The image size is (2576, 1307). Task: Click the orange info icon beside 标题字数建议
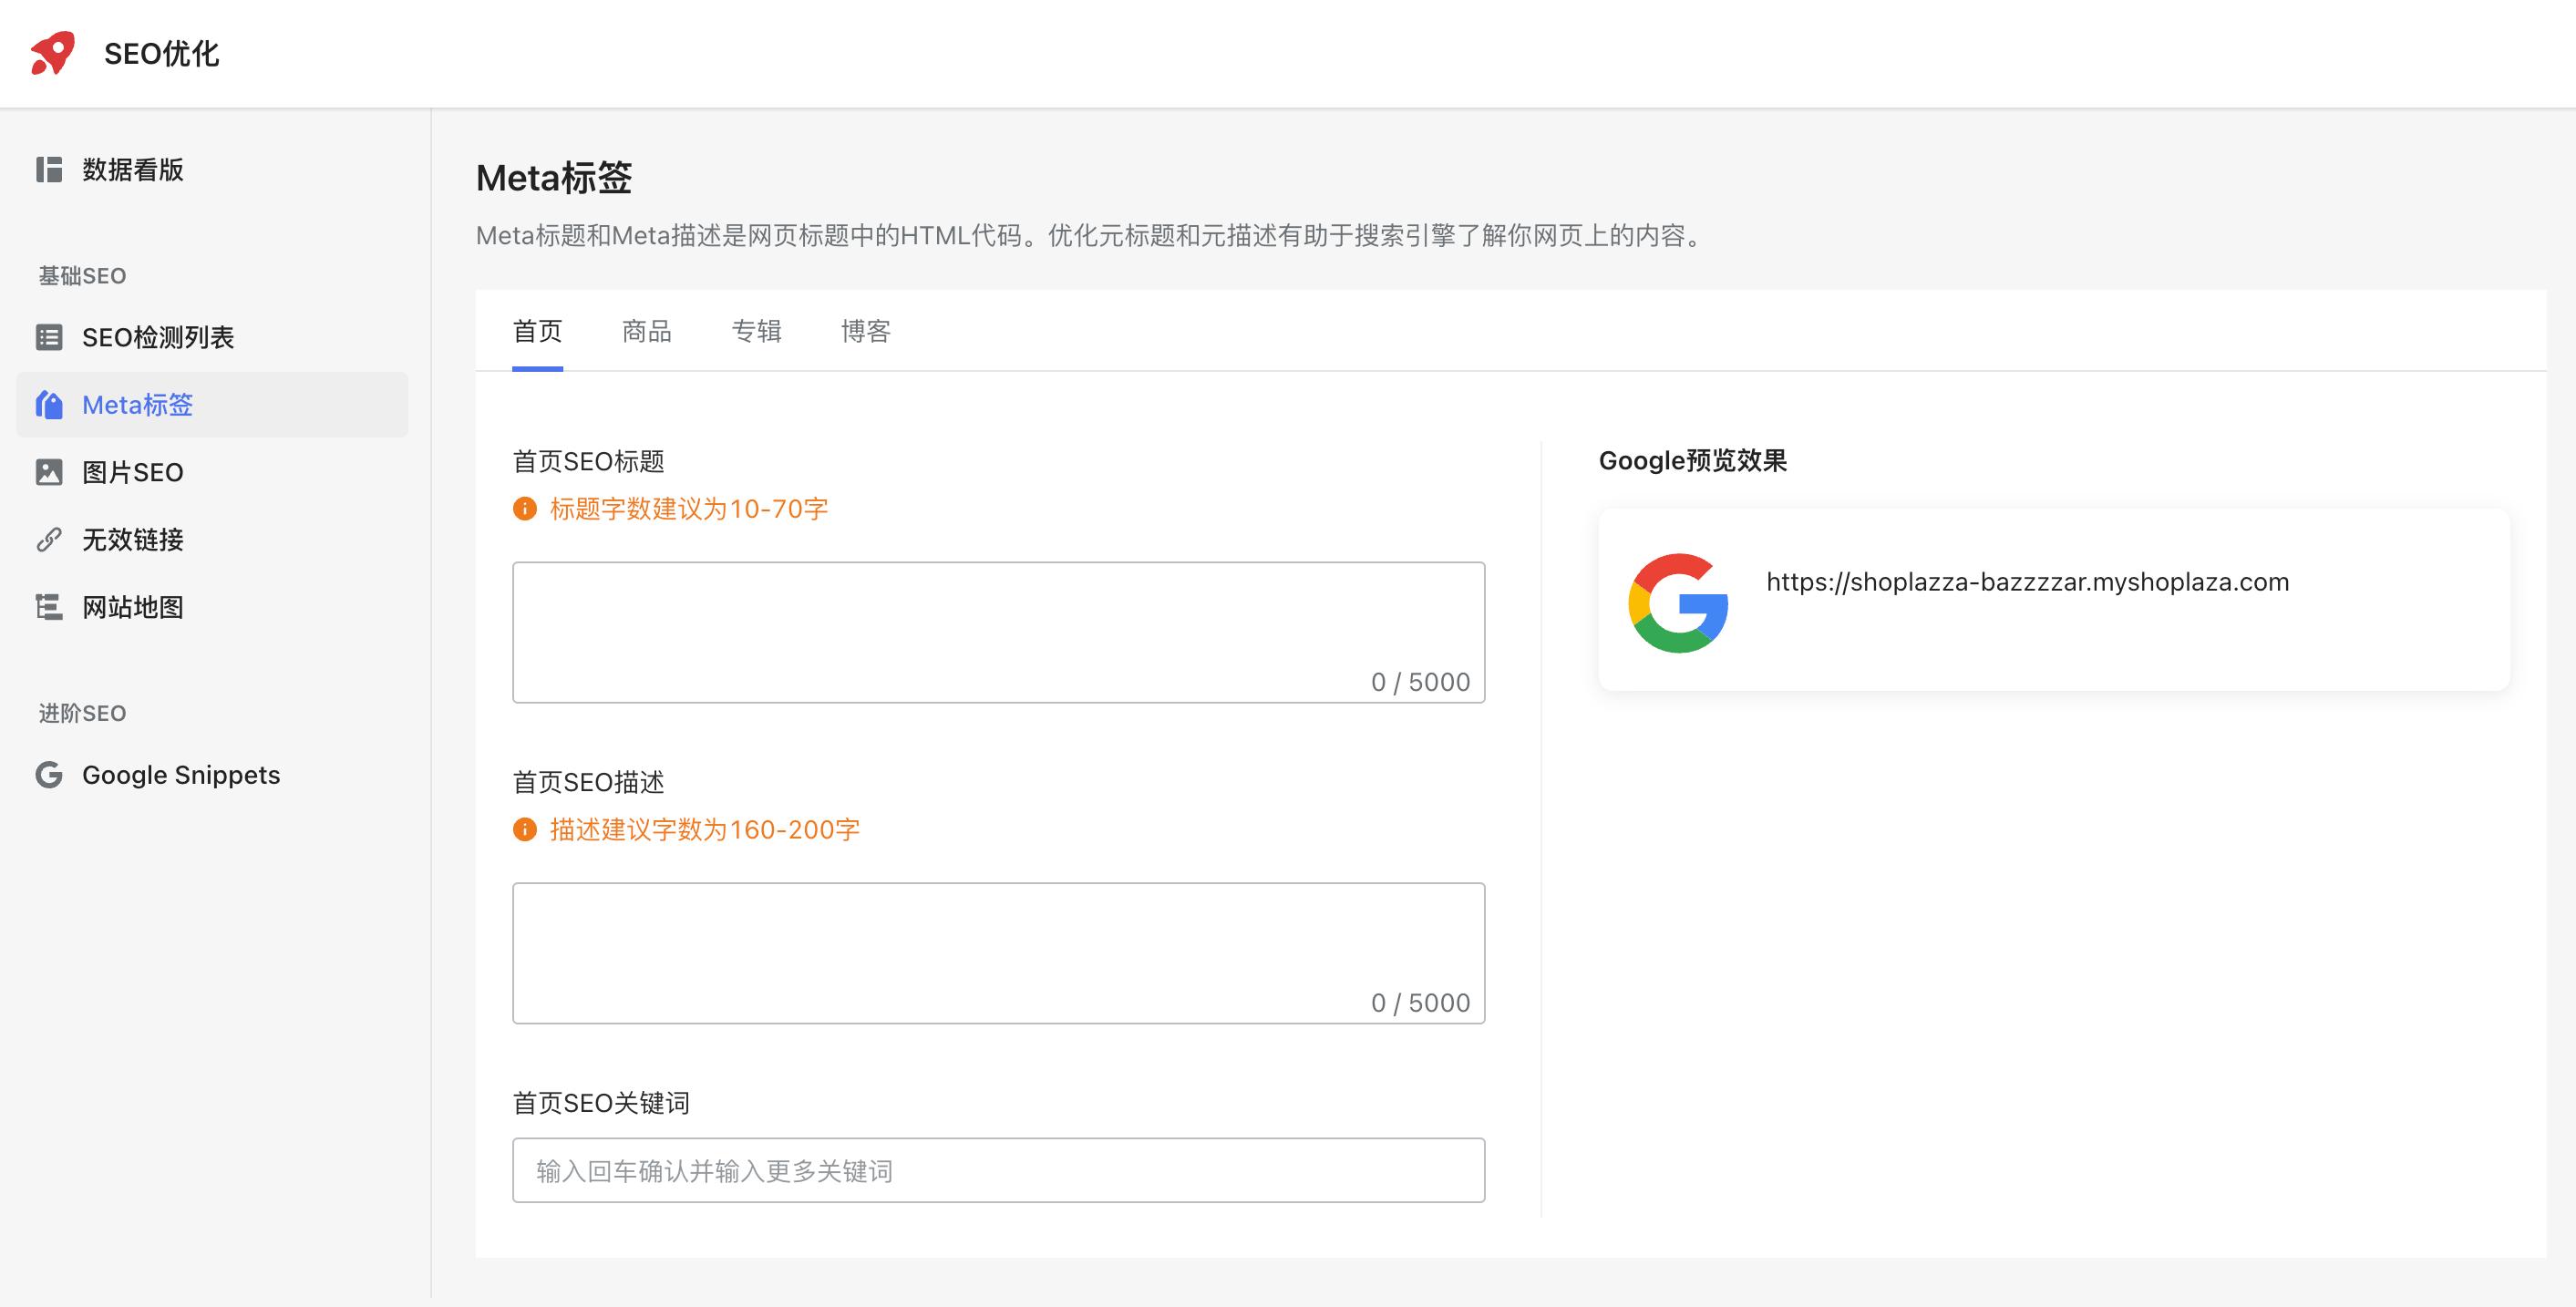[525, 509]
